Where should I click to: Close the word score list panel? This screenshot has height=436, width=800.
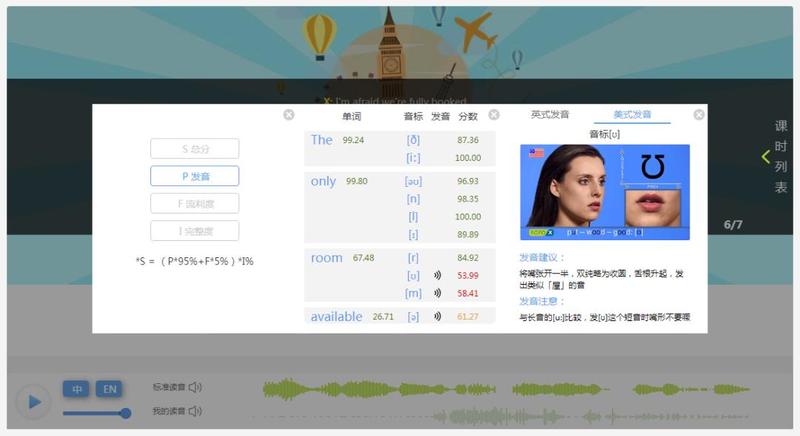pyautogui.click(x=493, y=115)
